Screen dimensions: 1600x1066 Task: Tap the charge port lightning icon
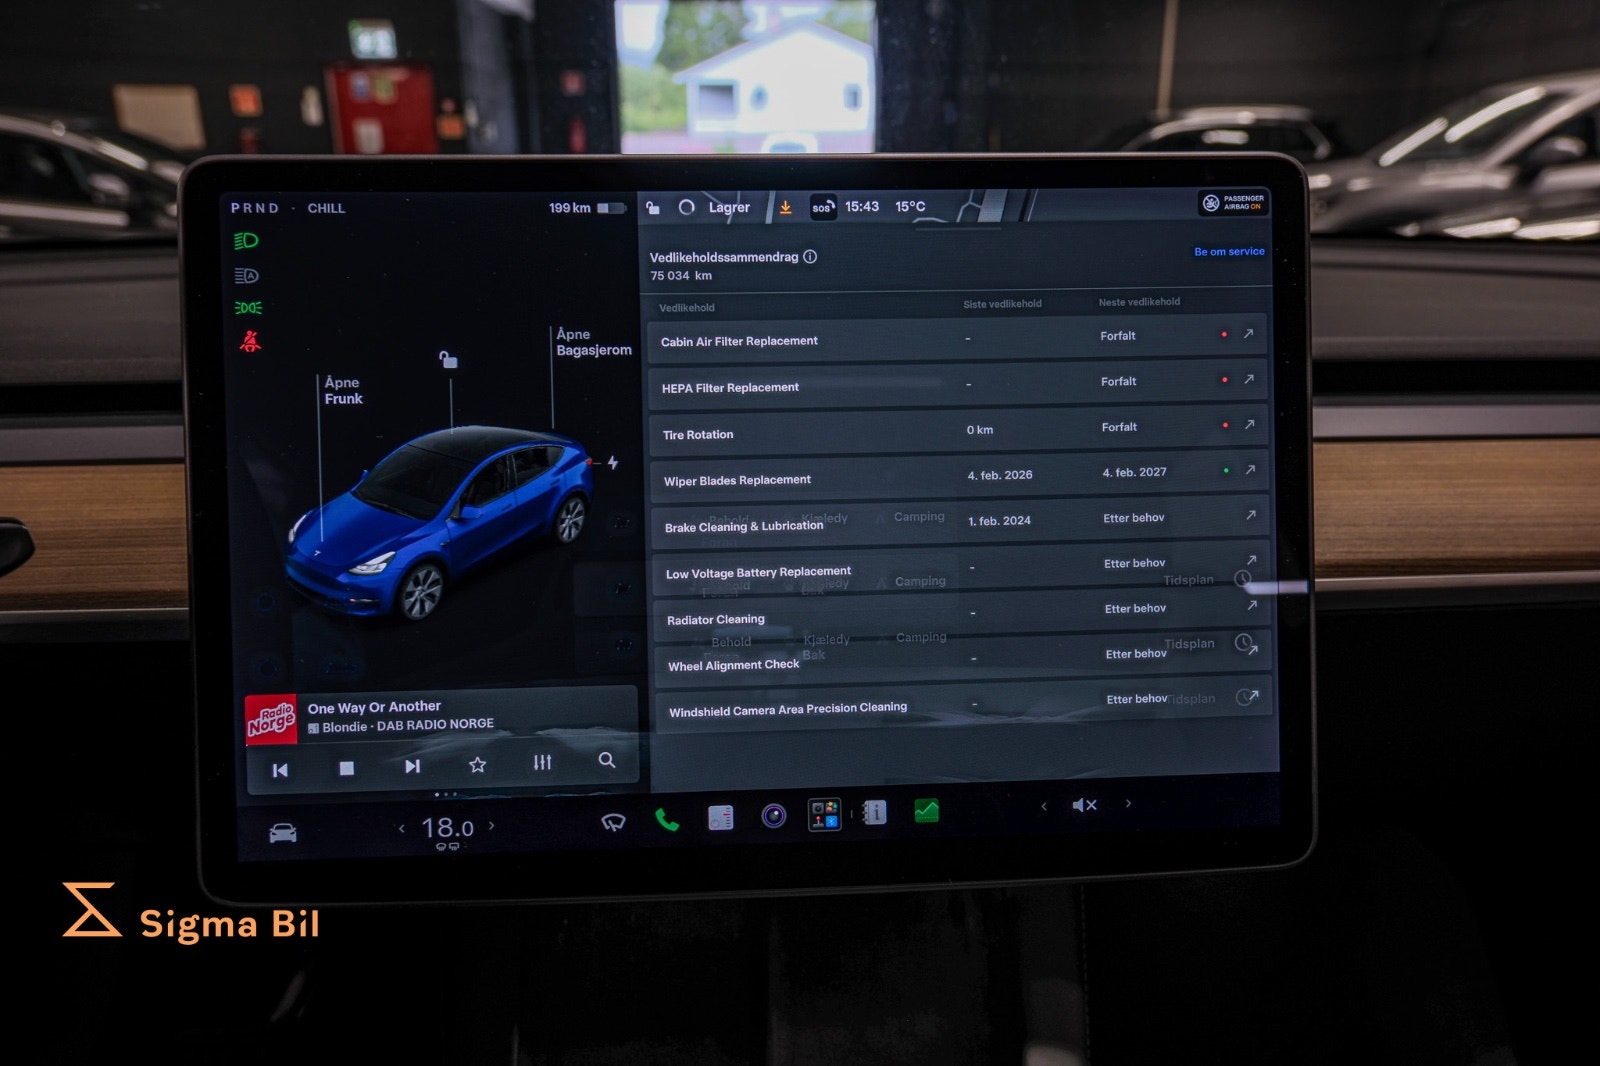tap(612, 463)
